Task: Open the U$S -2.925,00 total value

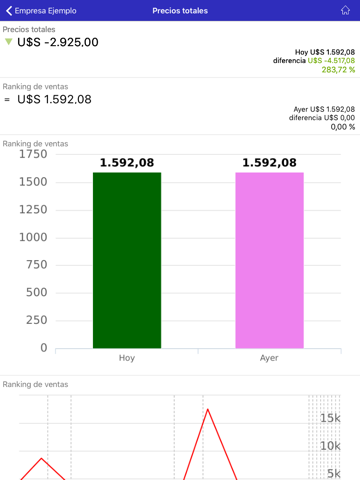Action: click(x=58, y=42)
